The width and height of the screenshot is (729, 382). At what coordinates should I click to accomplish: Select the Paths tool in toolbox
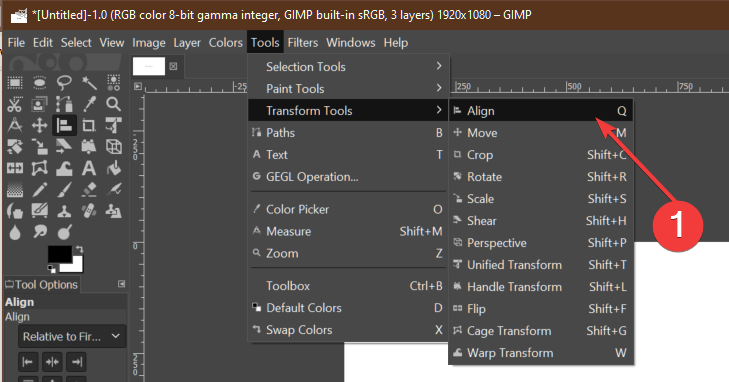[64, 104]
